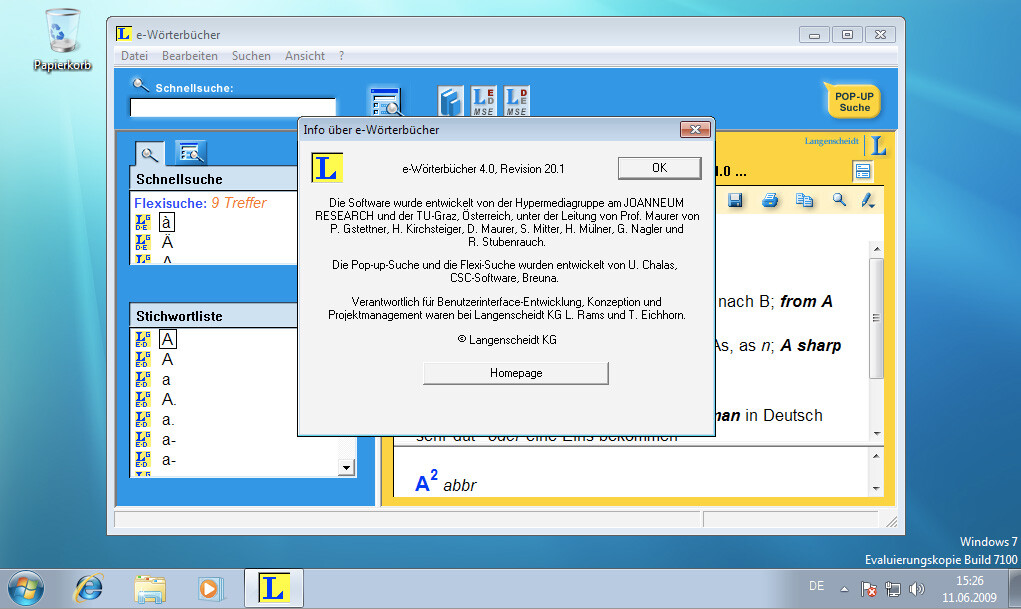The width and height of the screenshot is (1021, 609).
Task: Click the copy icon in article toolbar
Action: tap(804, 200)
